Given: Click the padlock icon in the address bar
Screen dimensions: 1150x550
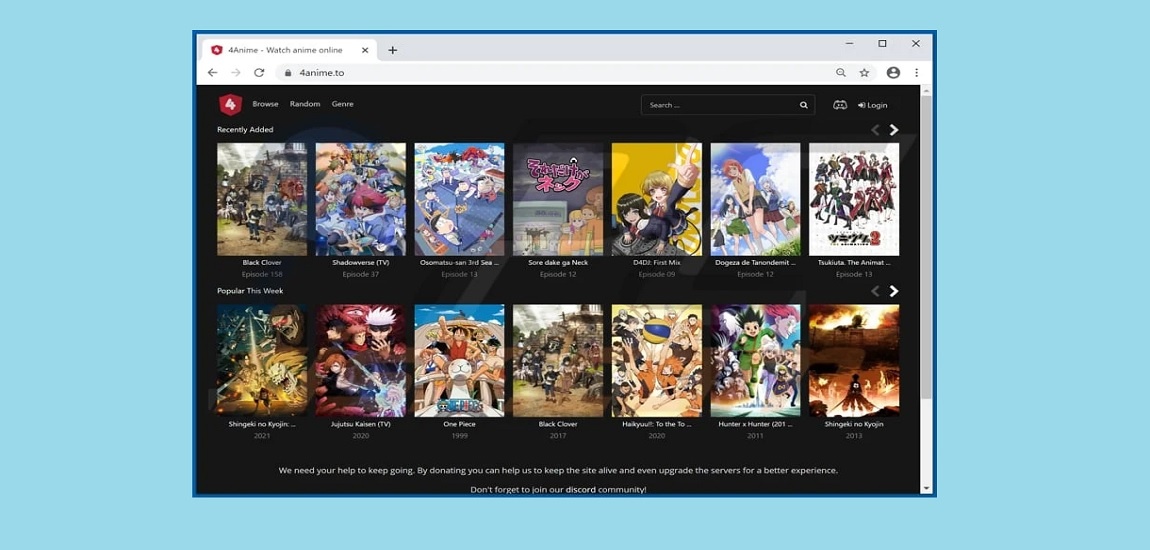Looking at the screenshot, I should tap(288, 73).
